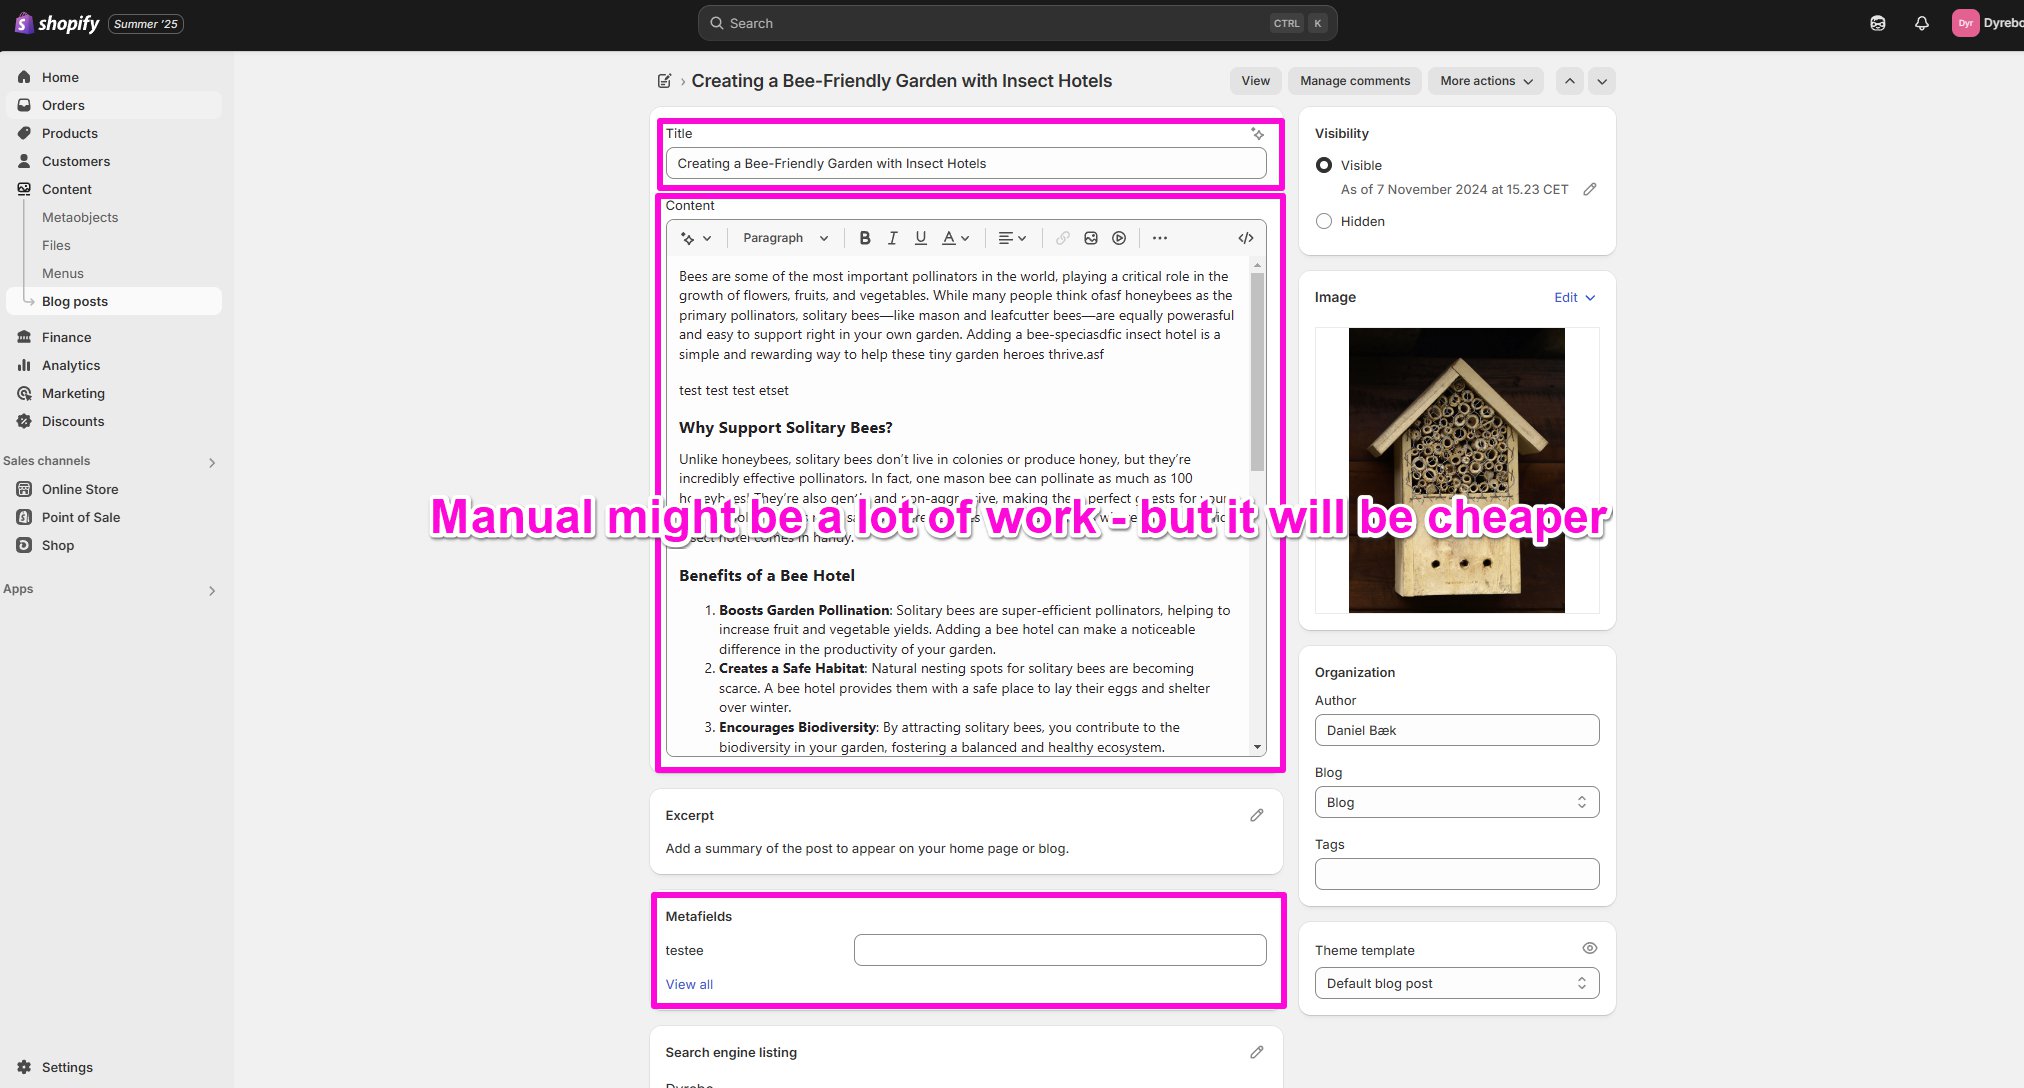This screenshot has height=1088, width=2024.
Task: Edit visibility date pencil icon
Action: point(1589,189)
